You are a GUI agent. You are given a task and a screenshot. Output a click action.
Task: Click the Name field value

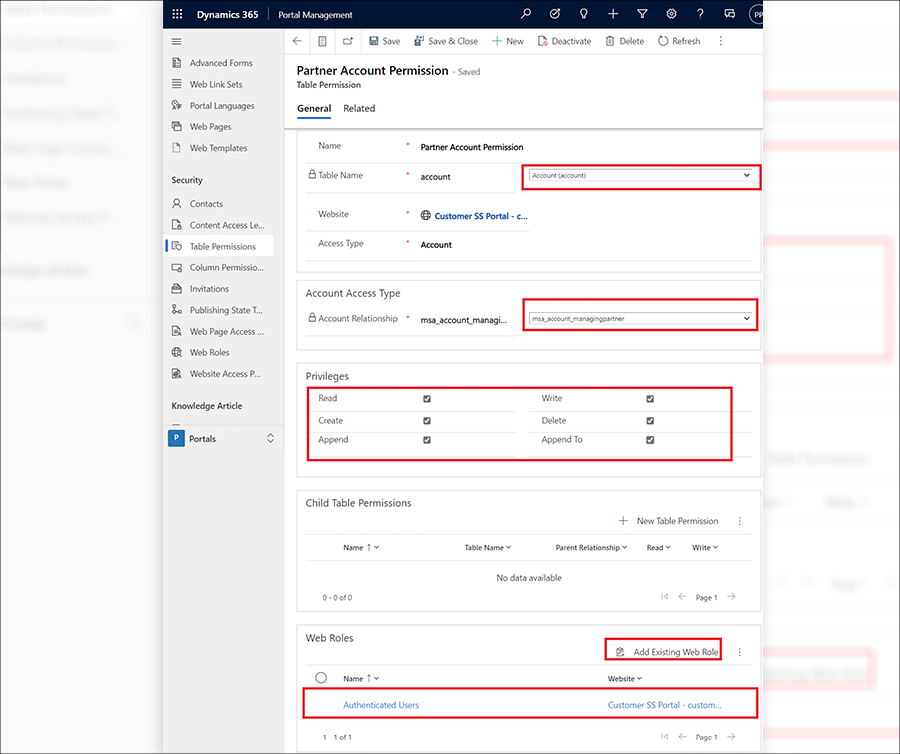472,147
